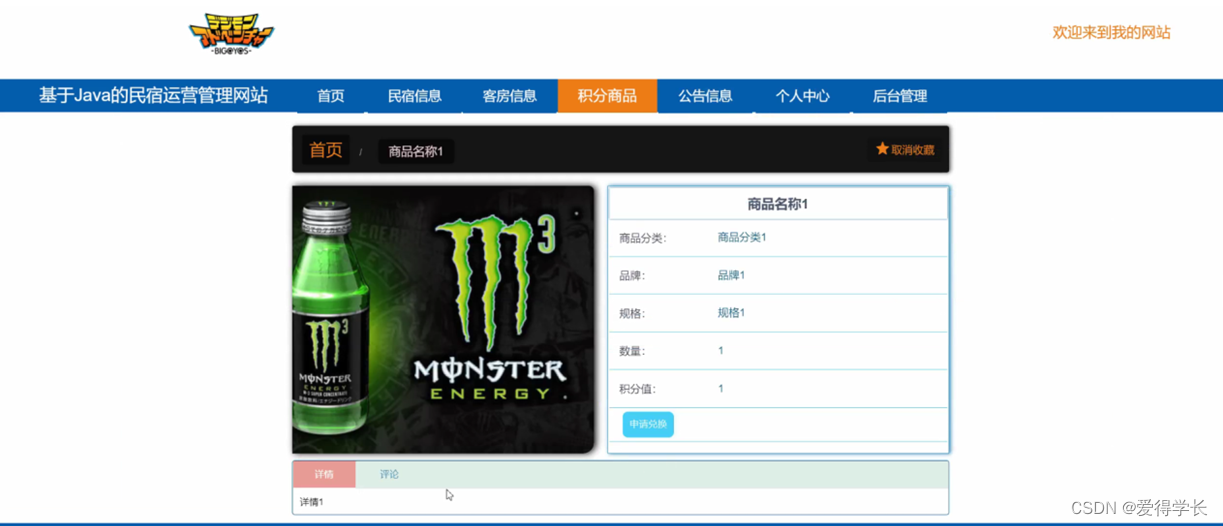Open 公告信息 in the navigation bar
Screen dimensions: 1223x526
[x=705, y=96]
